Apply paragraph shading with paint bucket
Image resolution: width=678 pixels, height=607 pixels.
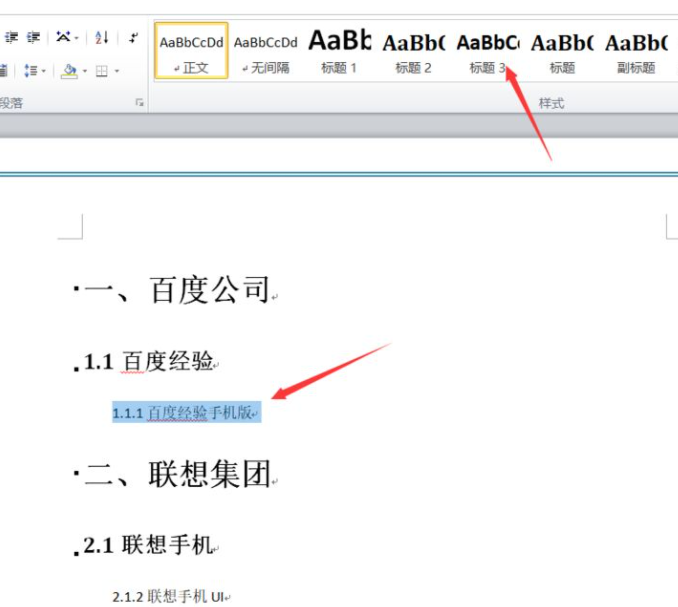68,71
